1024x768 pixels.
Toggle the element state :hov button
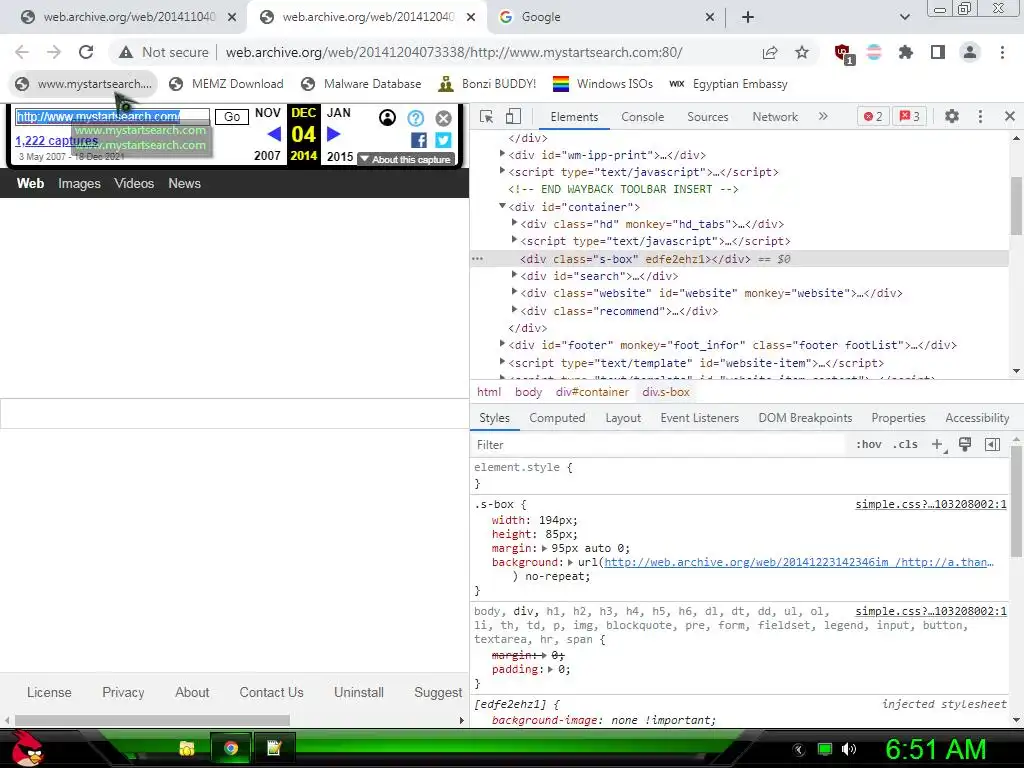[869, 444]
